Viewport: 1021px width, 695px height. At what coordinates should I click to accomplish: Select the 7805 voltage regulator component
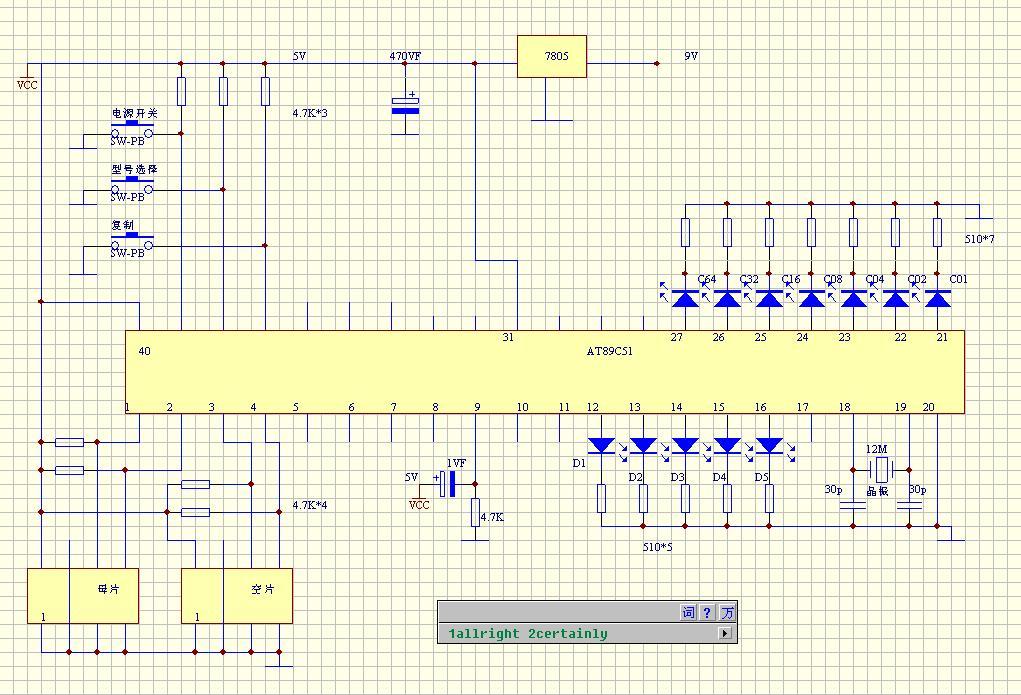click(551, 57)
